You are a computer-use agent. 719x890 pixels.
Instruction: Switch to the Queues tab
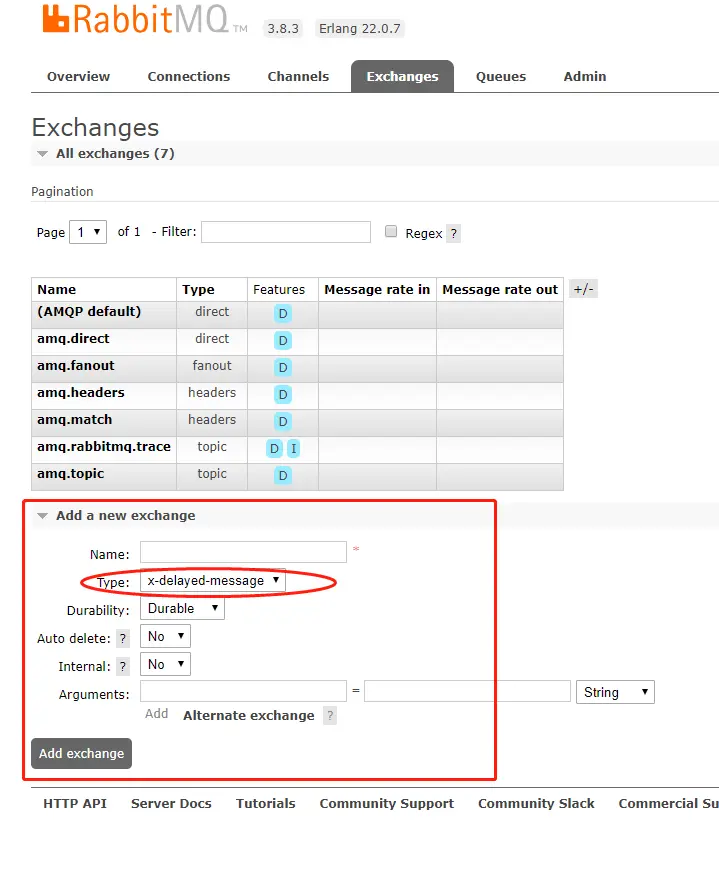[501, 77]
